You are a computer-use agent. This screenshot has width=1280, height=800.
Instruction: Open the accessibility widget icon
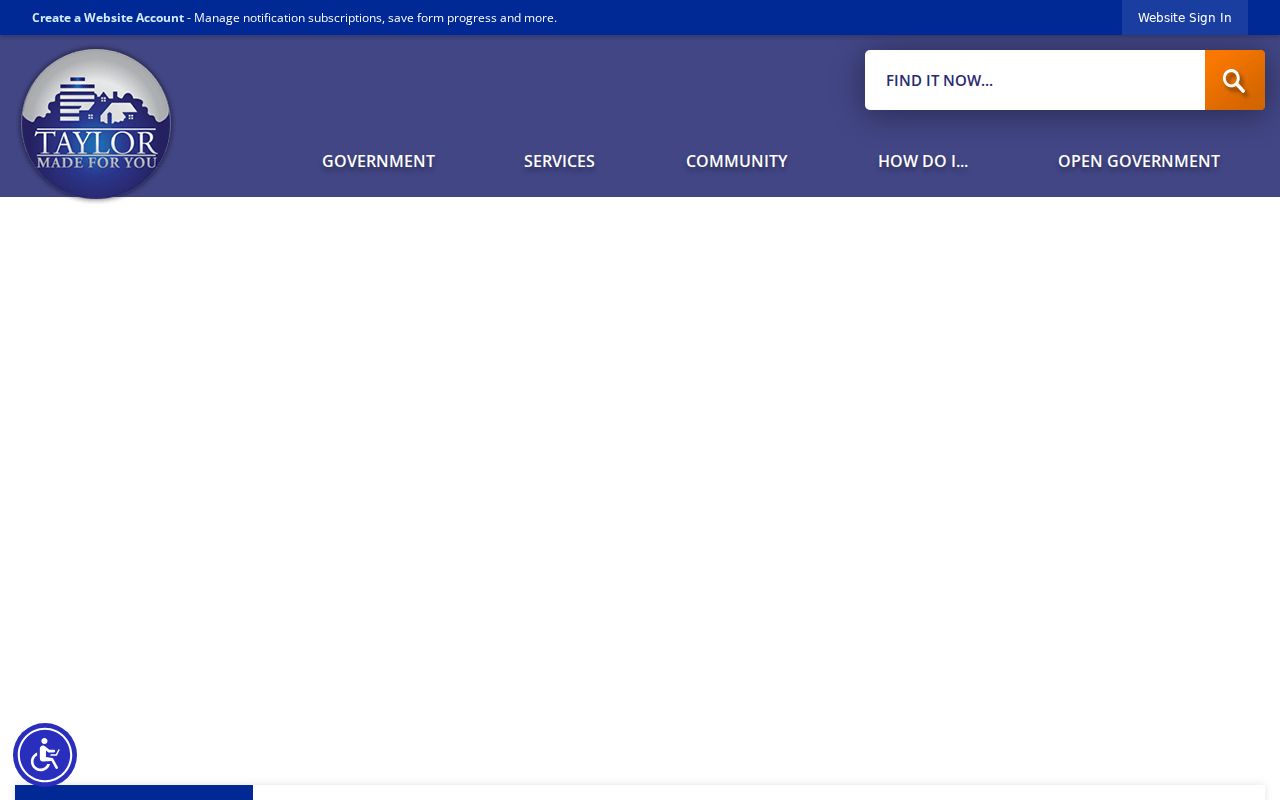point(45,755)
